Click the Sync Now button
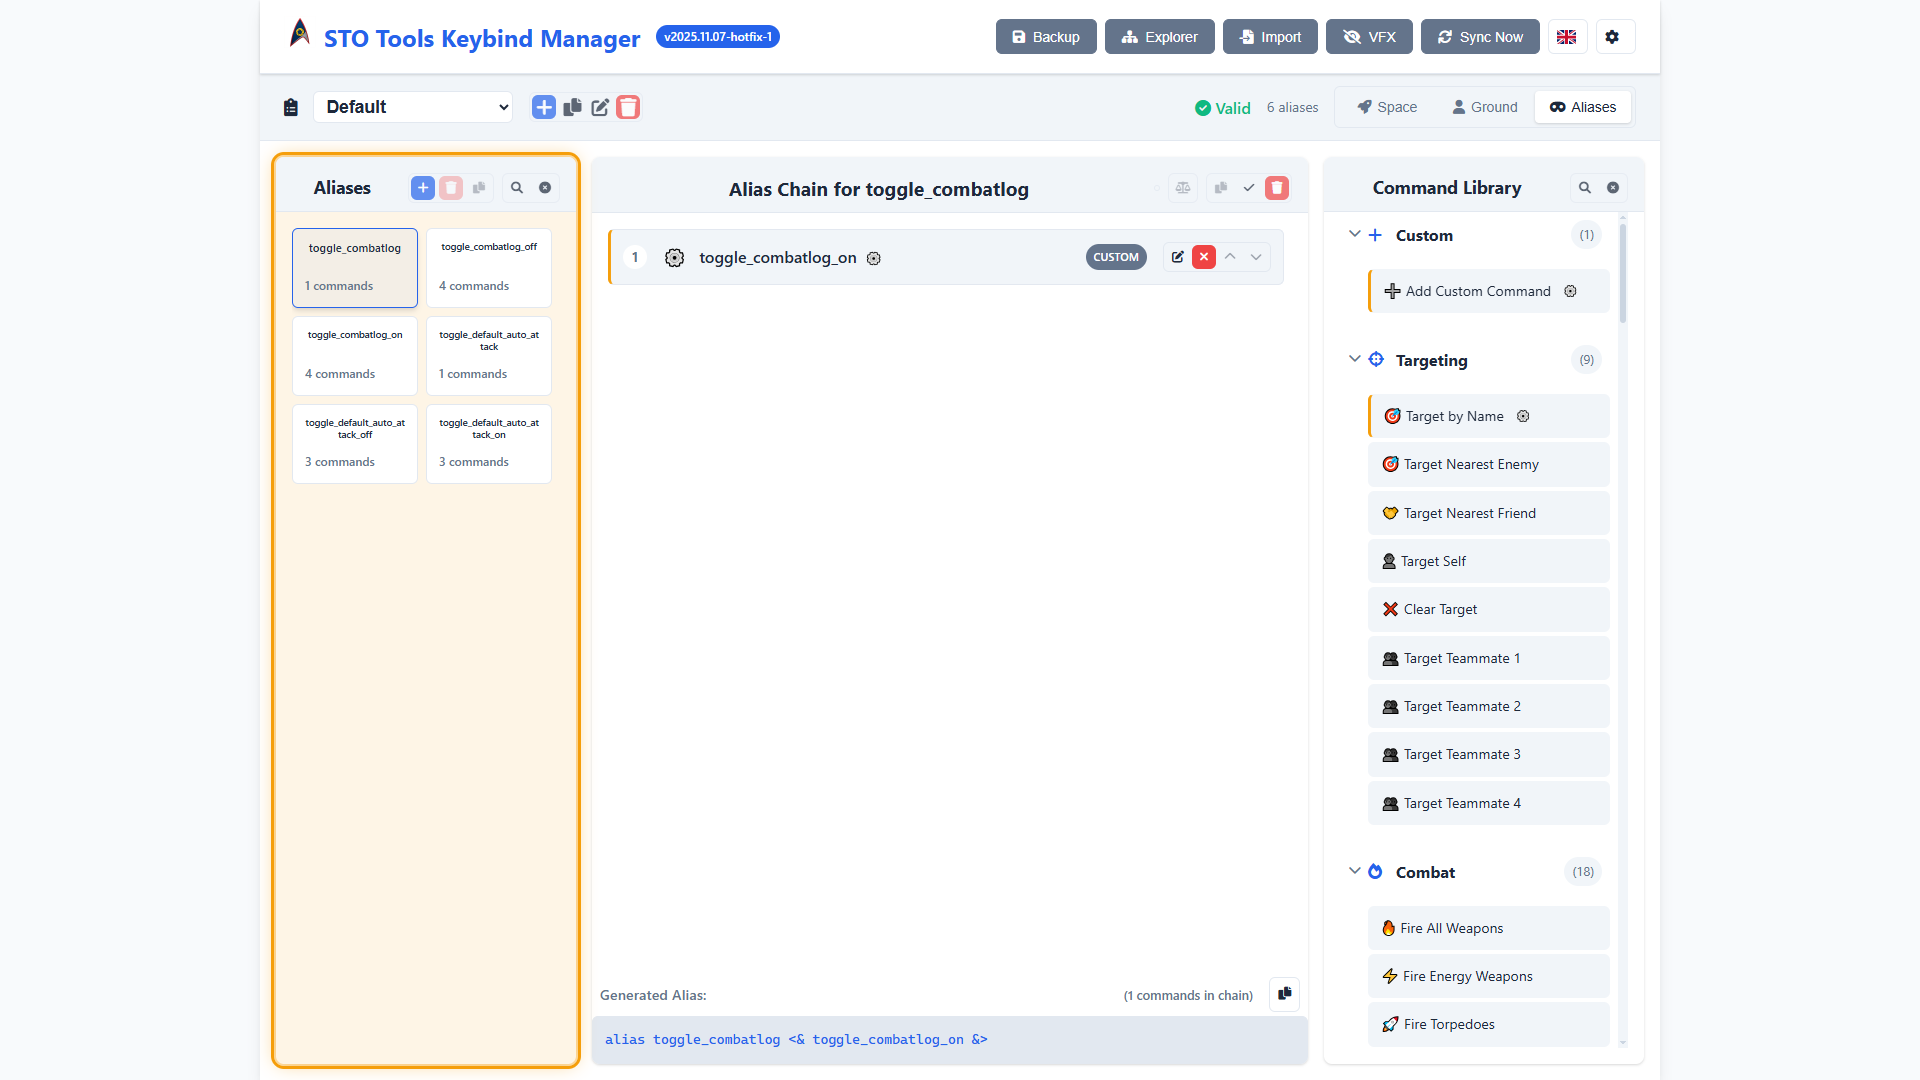Screen dimensions: 1920x1080 click(x=1480, y=37)
